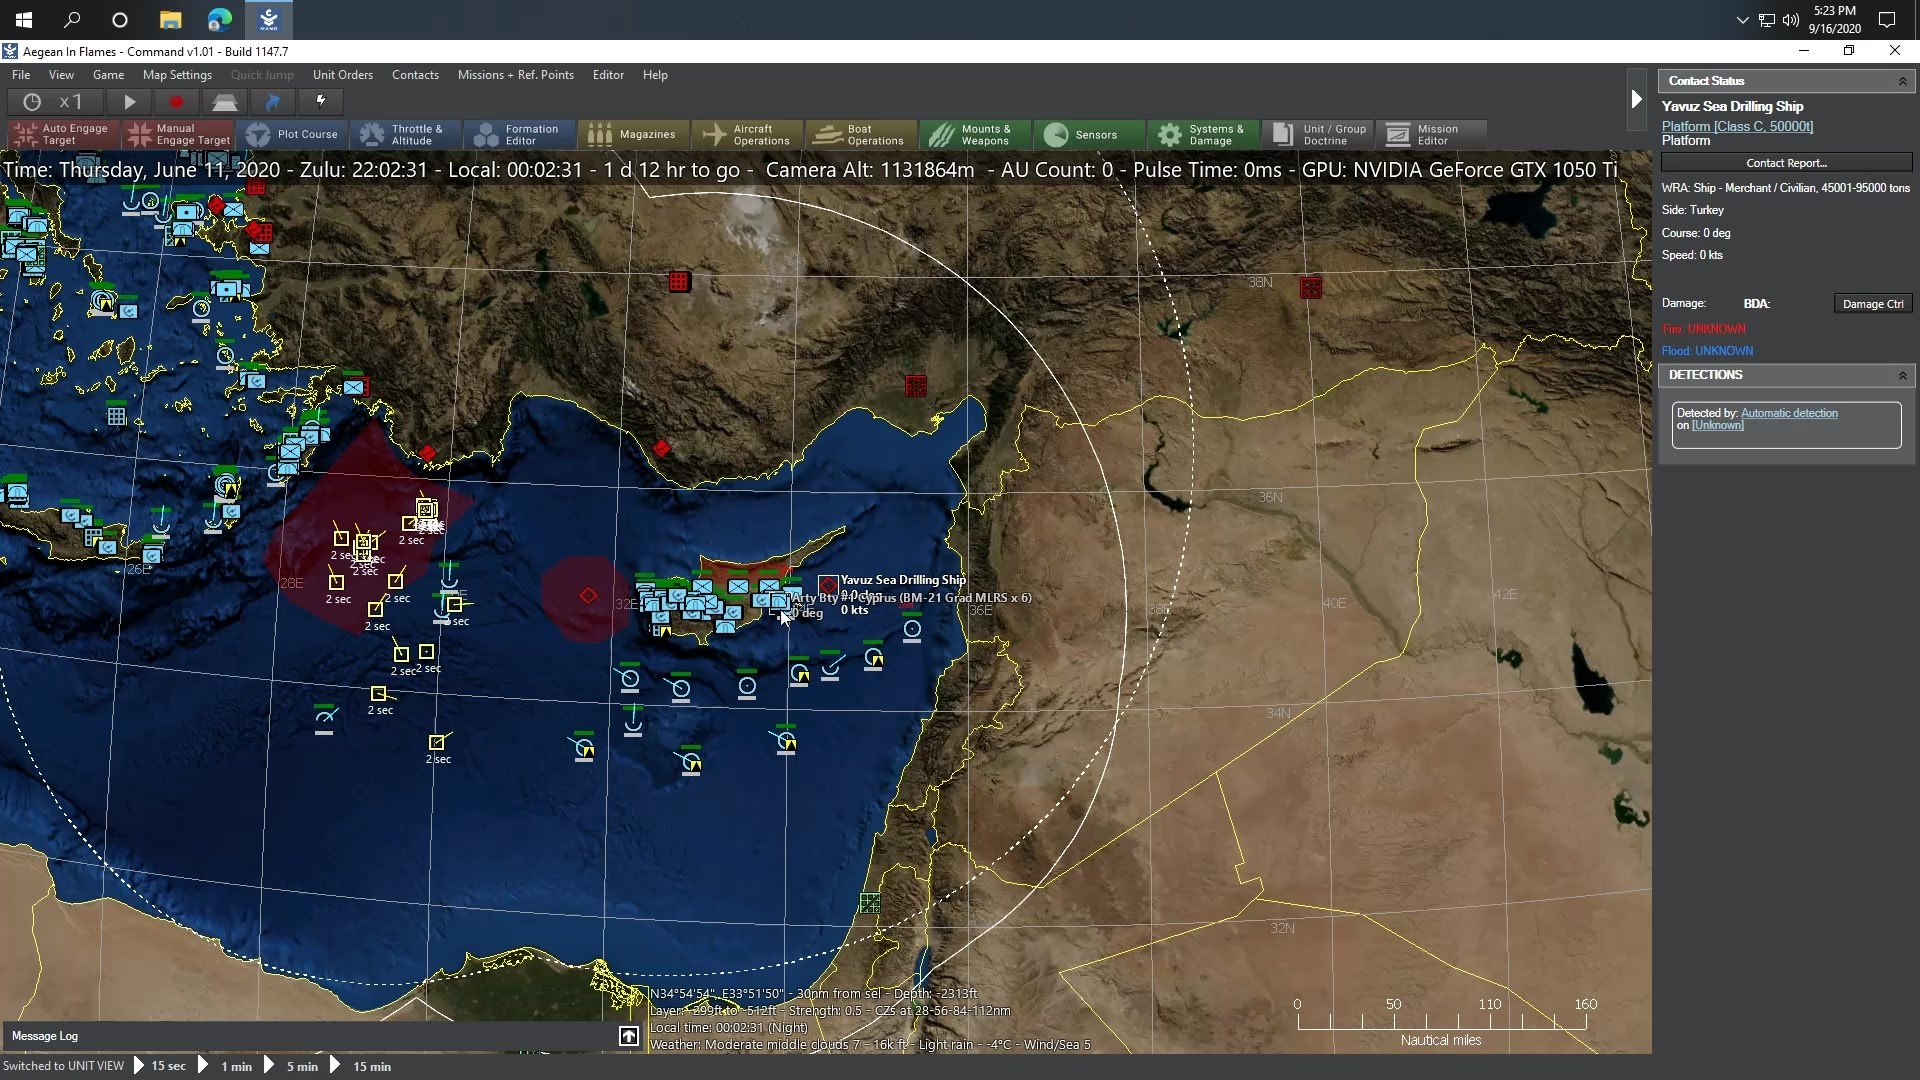Open the Windows notification center

tap(1887, 20)
